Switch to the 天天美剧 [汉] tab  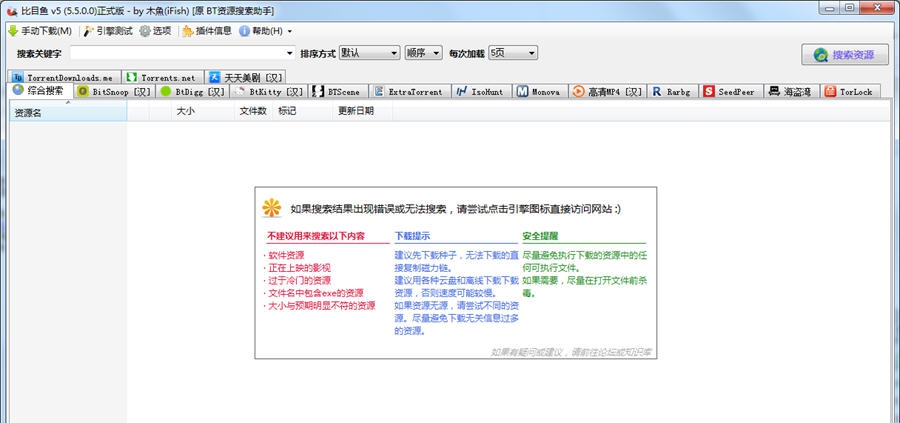pos(245,77)
